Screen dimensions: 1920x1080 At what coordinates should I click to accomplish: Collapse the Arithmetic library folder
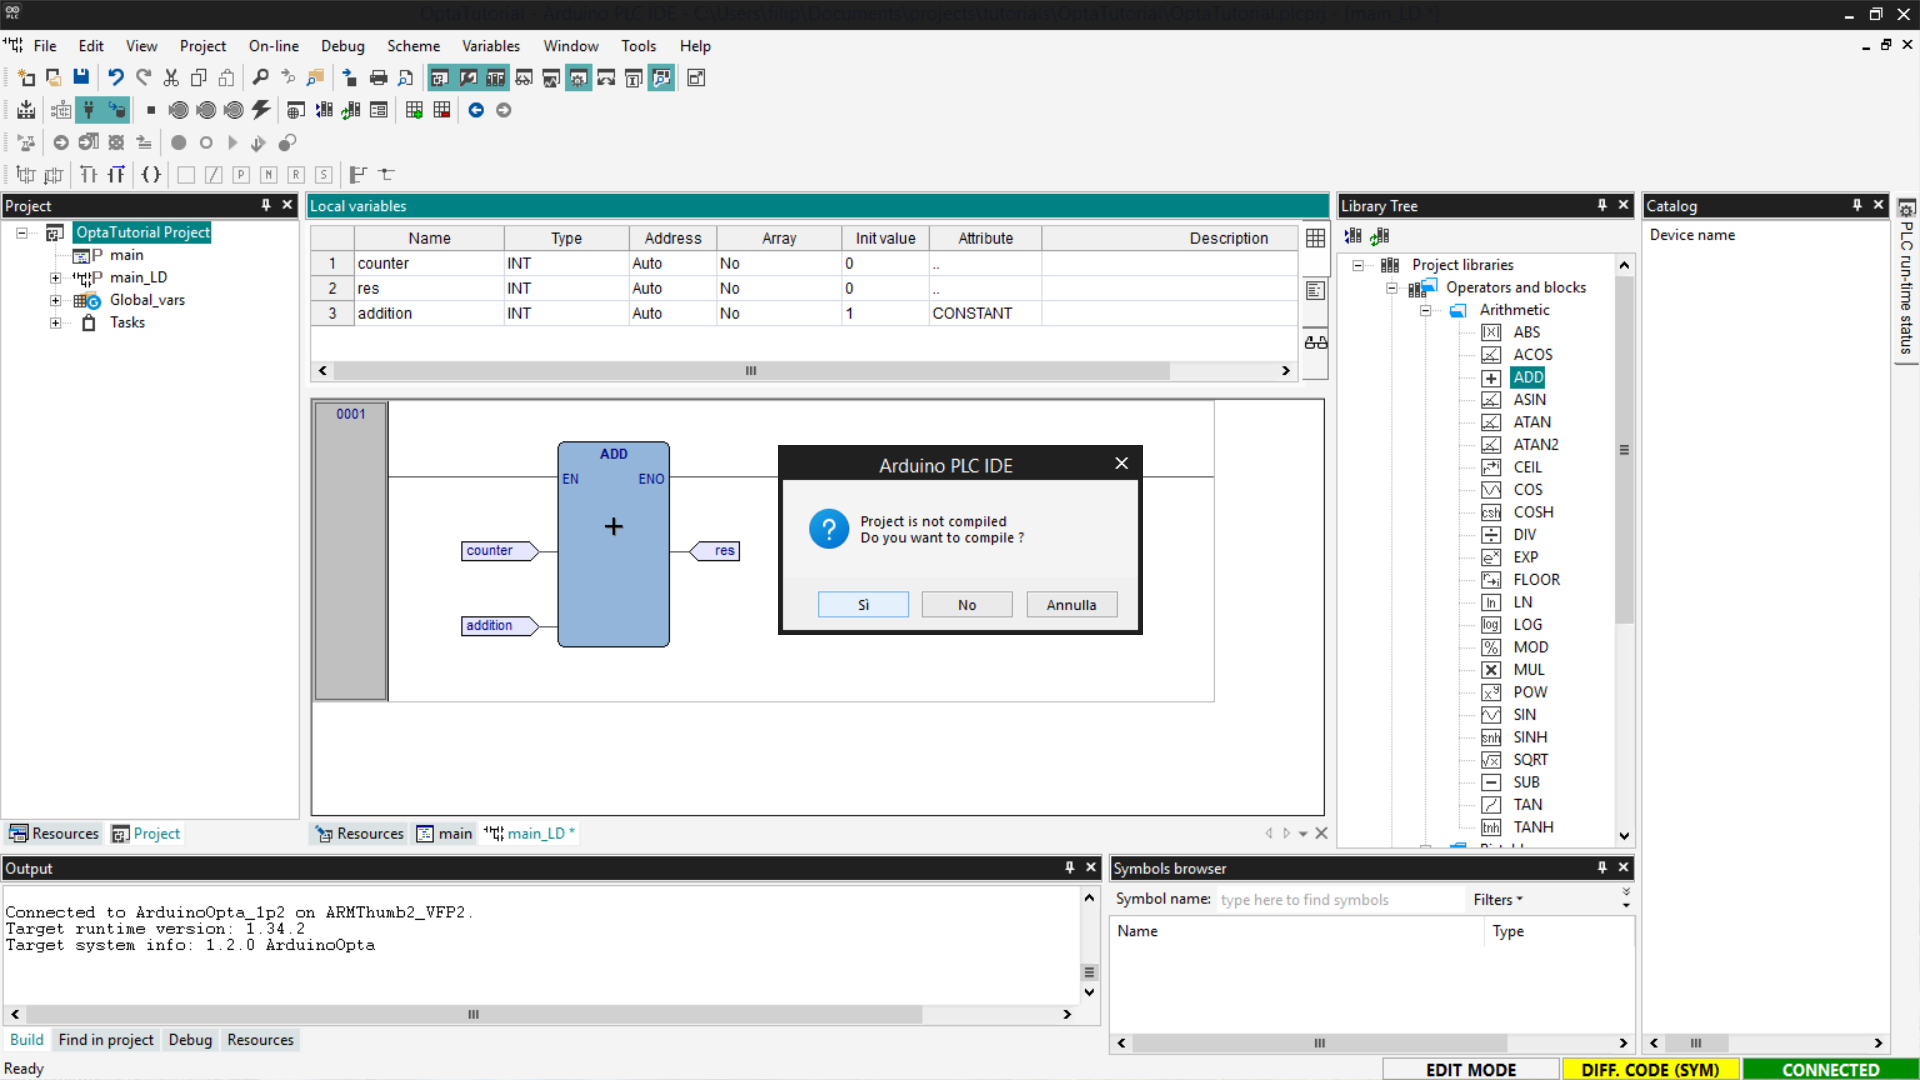pyautogui.click(x=1425, y=310)
